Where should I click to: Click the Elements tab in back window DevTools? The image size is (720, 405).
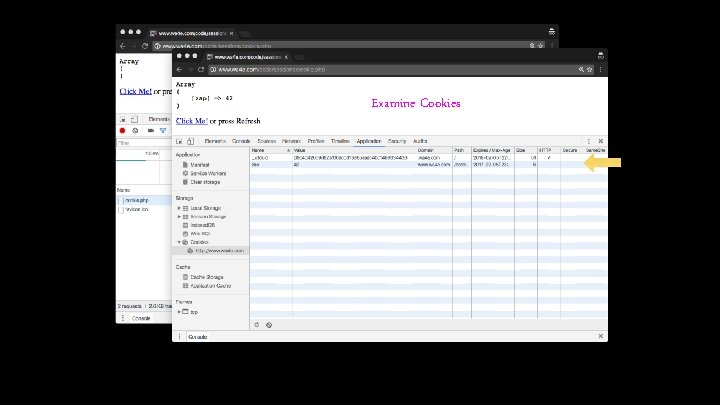159,119
